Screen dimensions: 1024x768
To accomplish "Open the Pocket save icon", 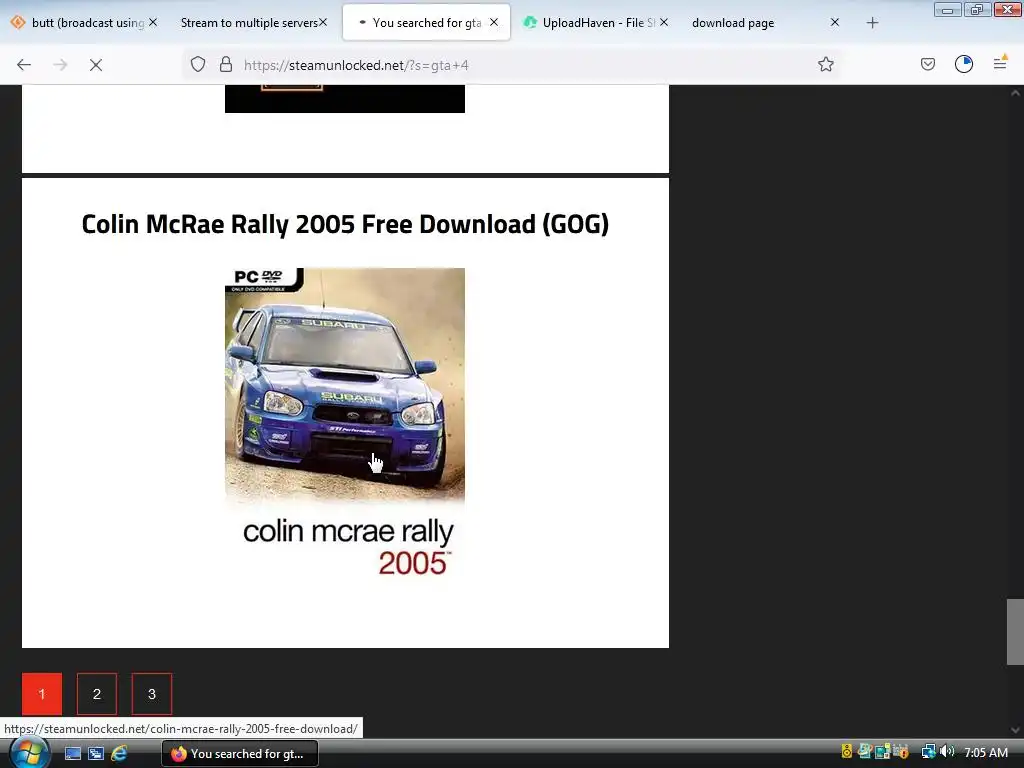I will [927, 64].
